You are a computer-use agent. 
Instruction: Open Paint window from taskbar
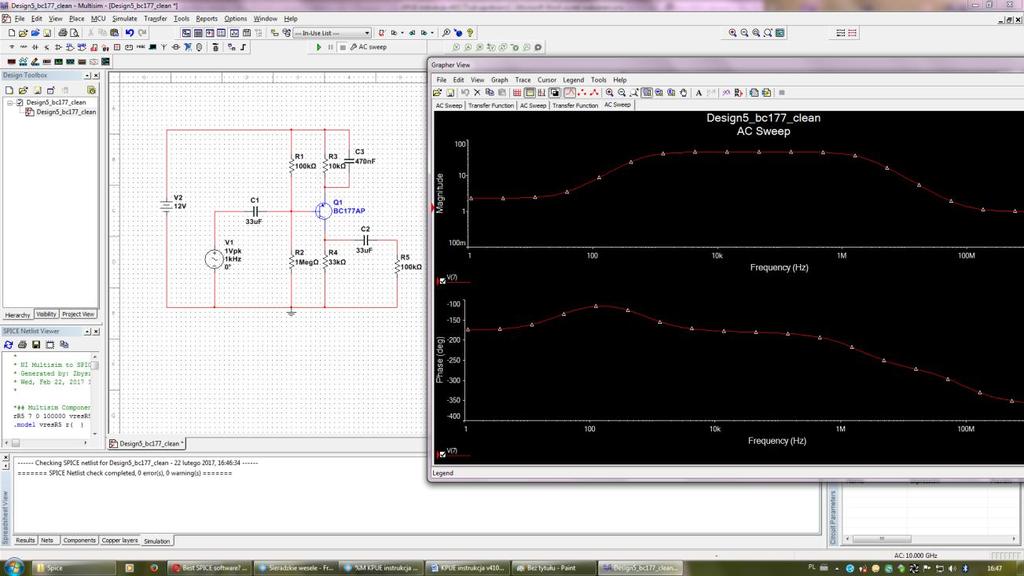[553, 568]
